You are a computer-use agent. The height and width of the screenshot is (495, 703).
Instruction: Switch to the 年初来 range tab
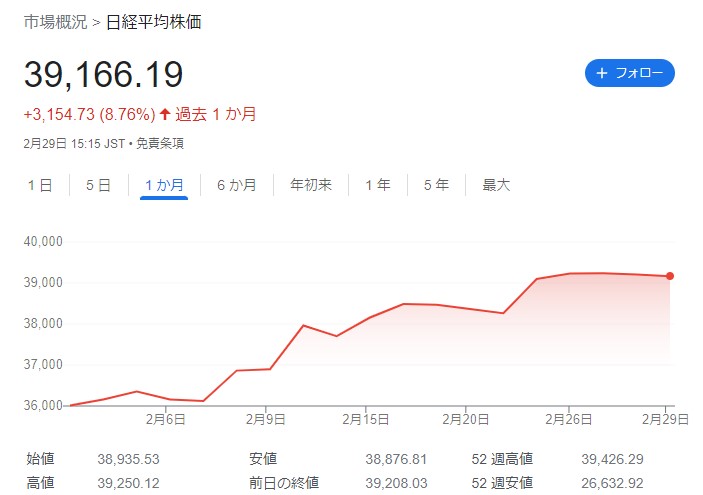pyautogui.click(x=311, y=185)
